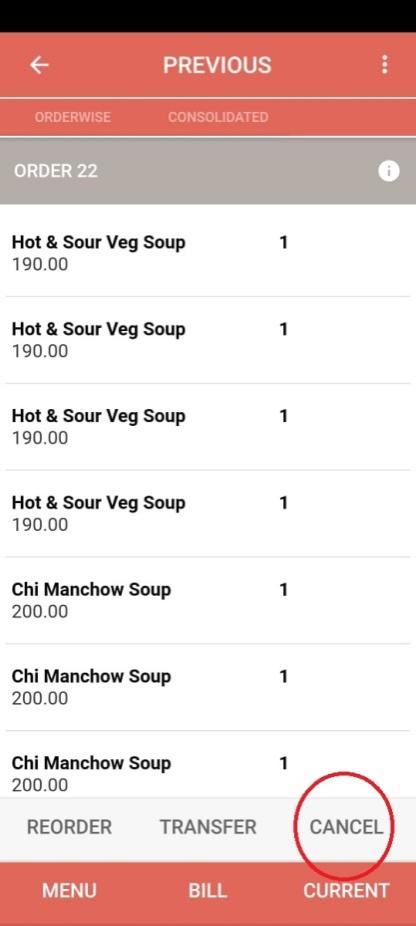
Task: Open the Bill section
Action: tap(207, 891)
